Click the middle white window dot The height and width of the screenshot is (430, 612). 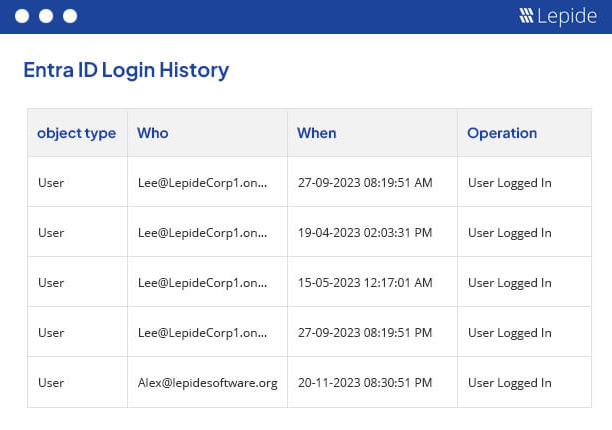46,16
